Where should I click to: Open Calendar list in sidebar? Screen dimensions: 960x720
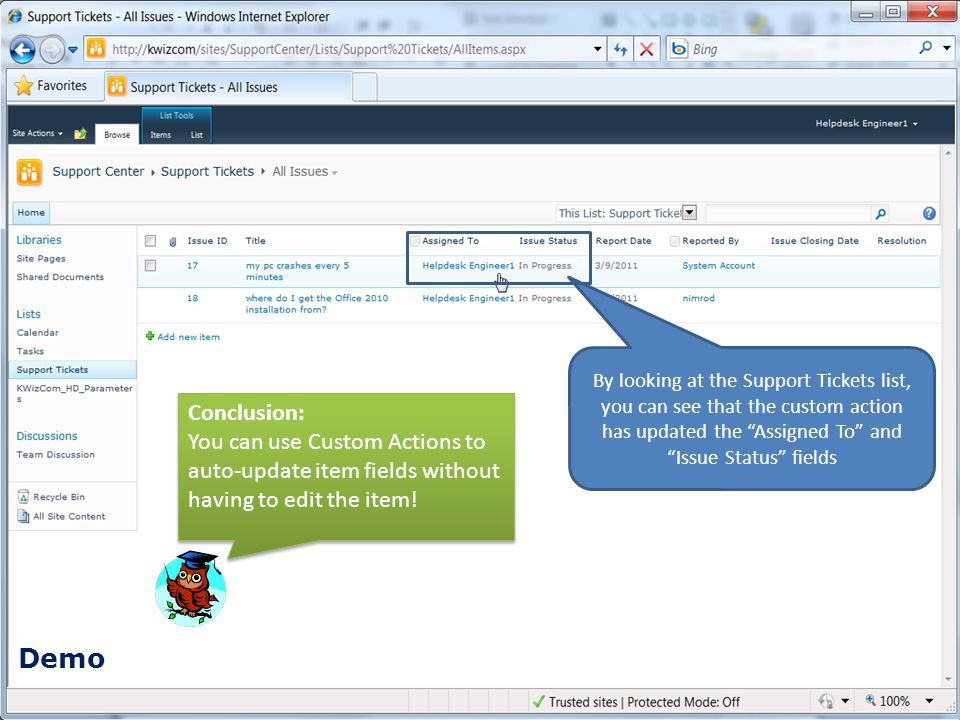(37, 332)
